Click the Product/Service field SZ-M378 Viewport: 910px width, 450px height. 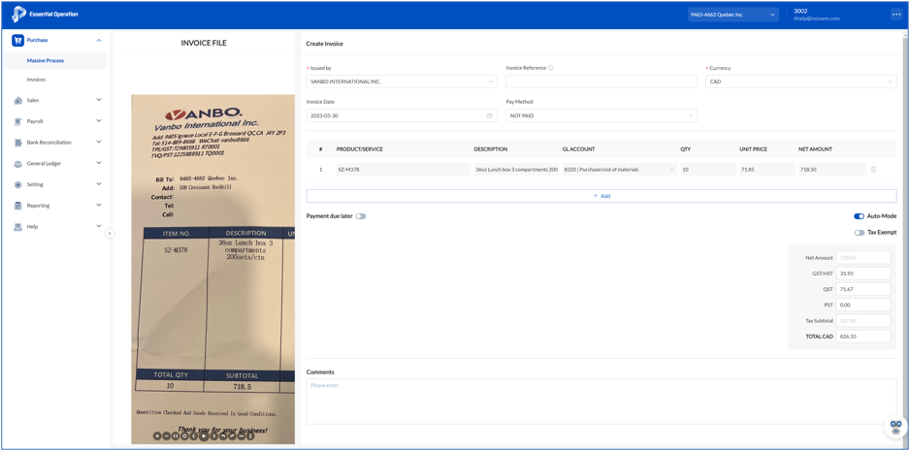[x=403, y=170]
